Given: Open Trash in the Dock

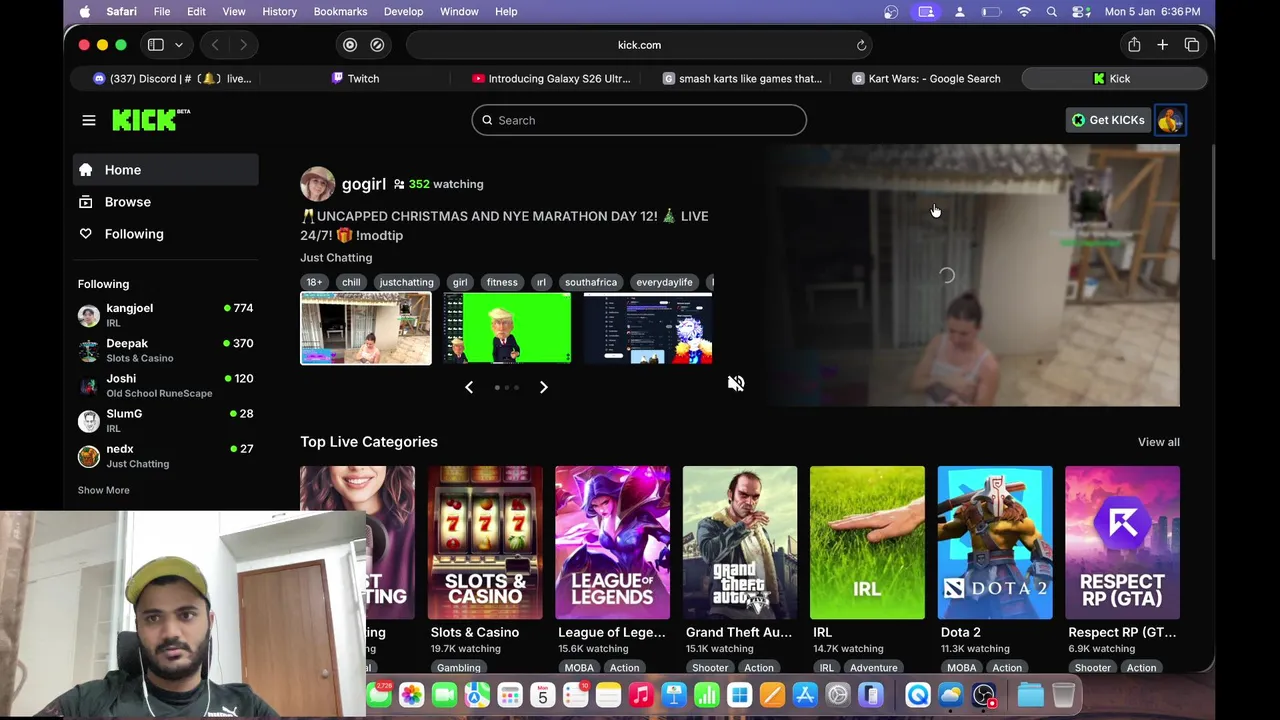Looking at the screenshot, I should point(1063,695).
